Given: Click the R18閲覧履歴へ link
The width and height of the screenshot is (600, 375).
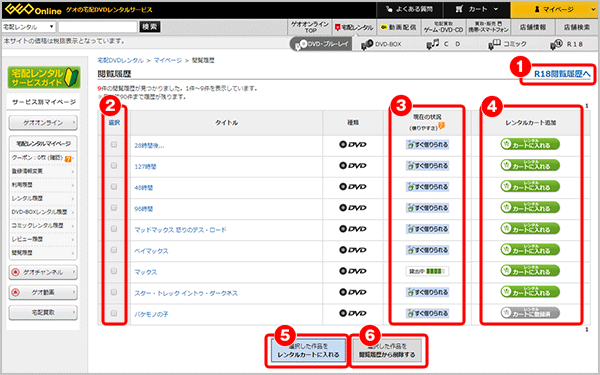Looking at the screenshot, I should tap(562, 74).
